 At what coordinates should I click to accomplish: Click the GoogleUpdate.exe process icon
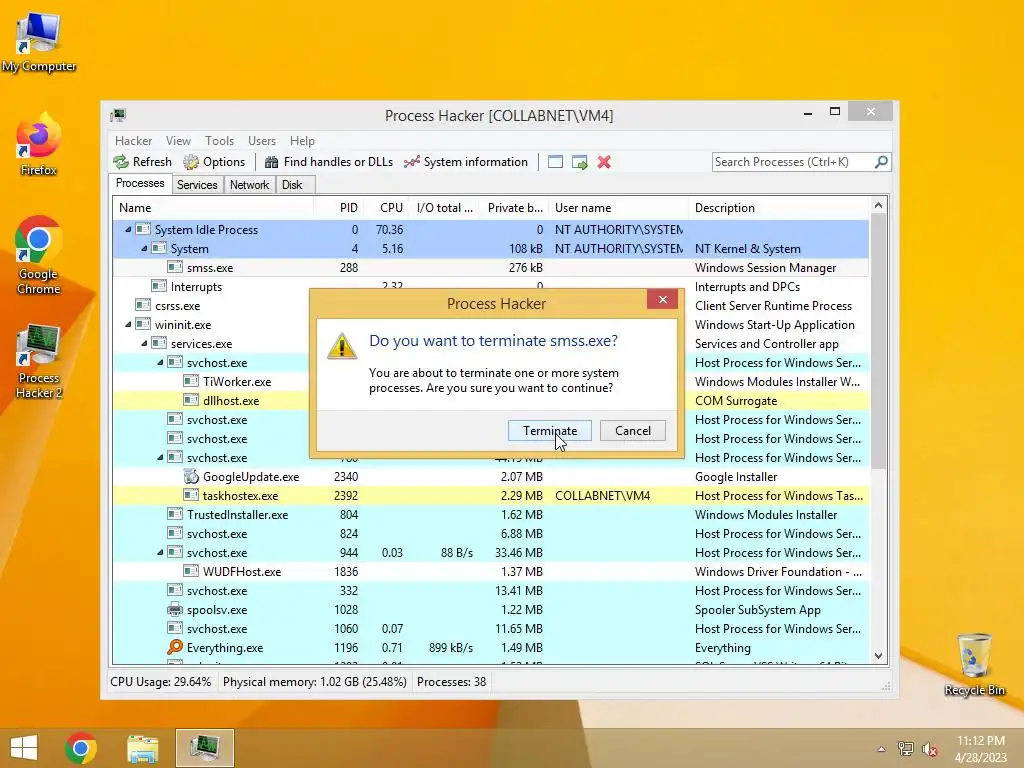(191, 477)
